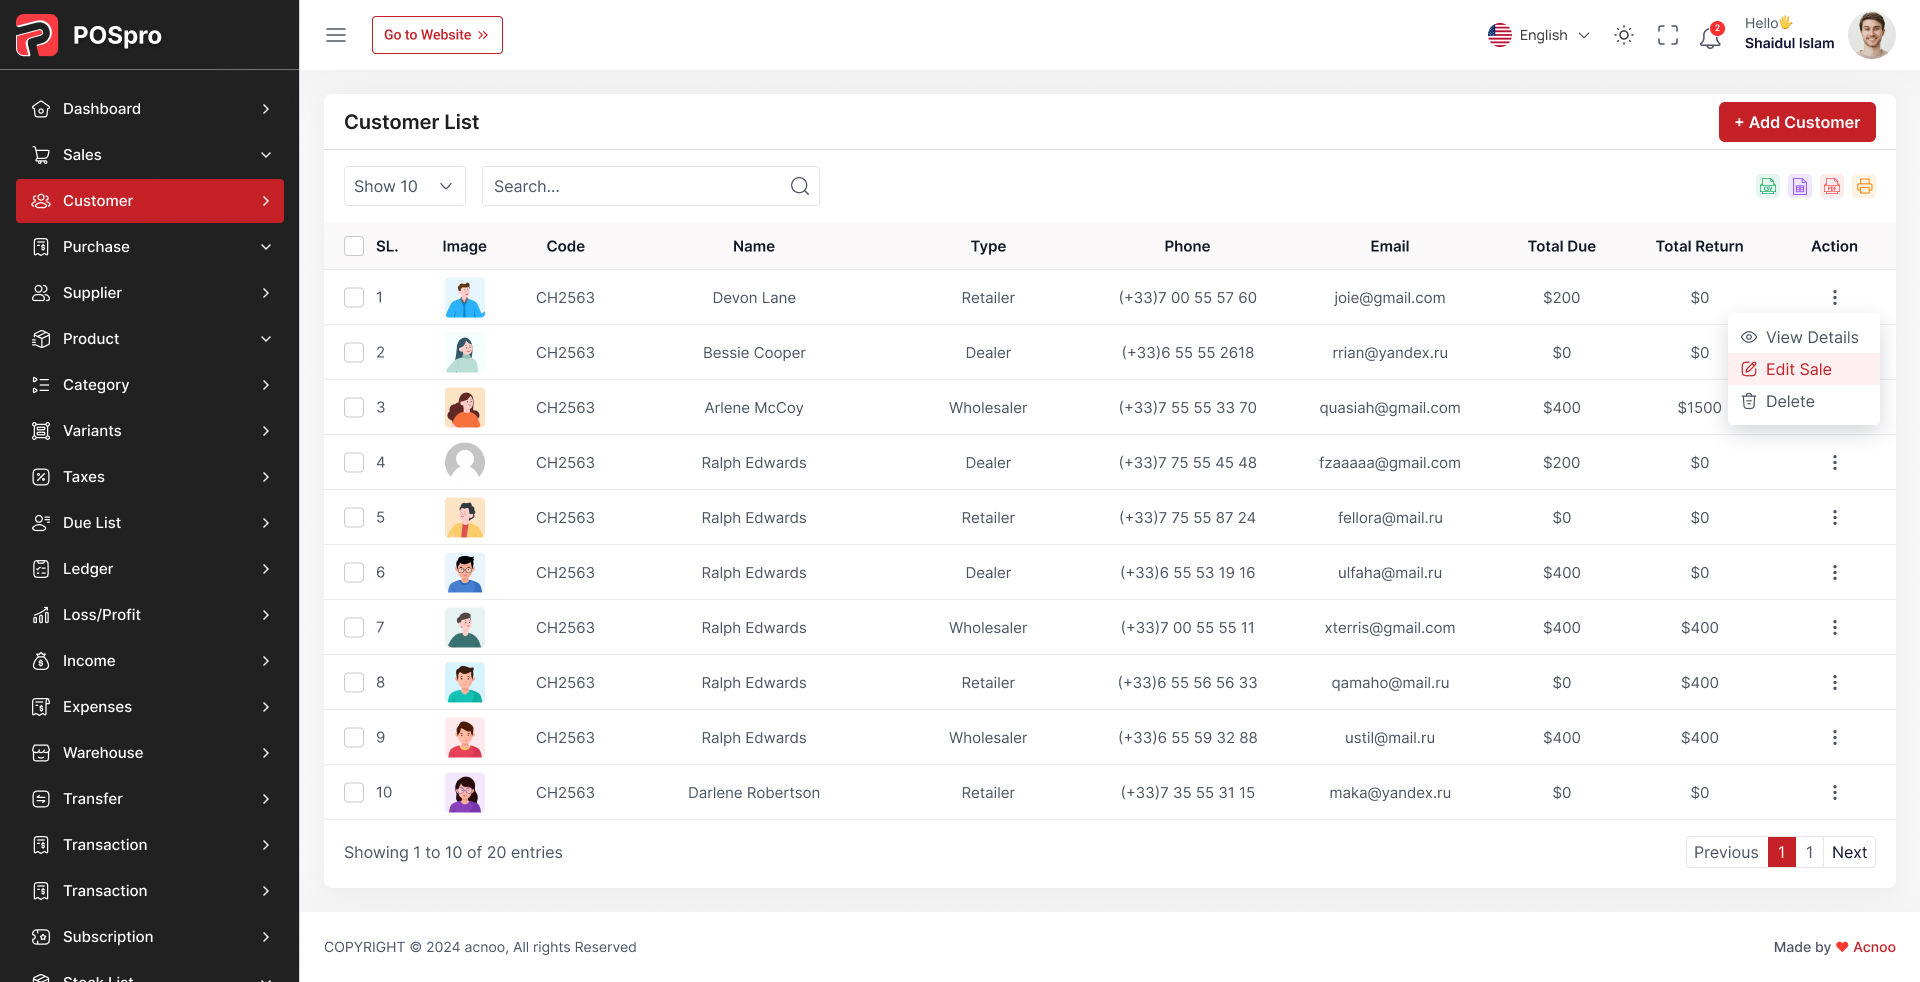Follow the Acnoo link in the footer
Screen dimensions: 1920x982
tap(1874, 947)
